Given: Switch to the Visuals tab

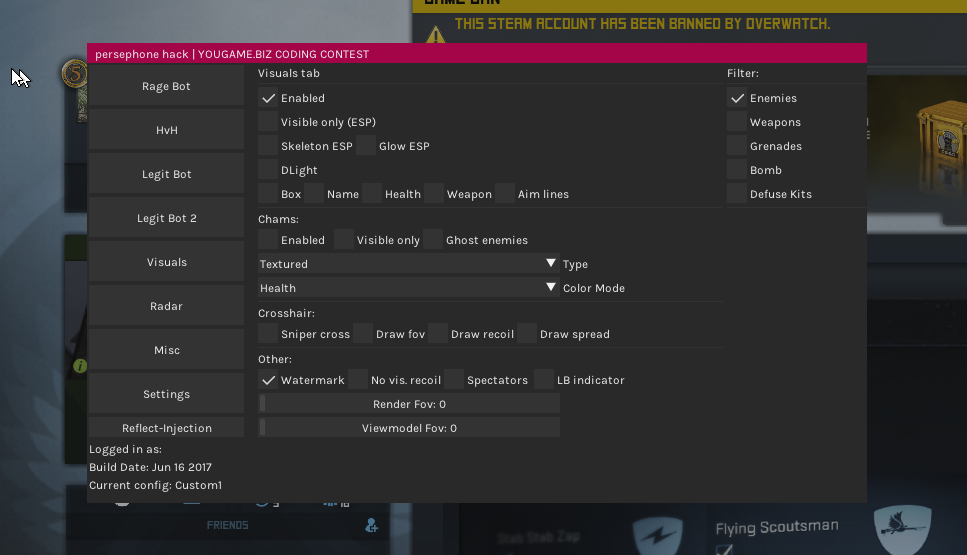Looking at the screenshot, I should 167,262.
